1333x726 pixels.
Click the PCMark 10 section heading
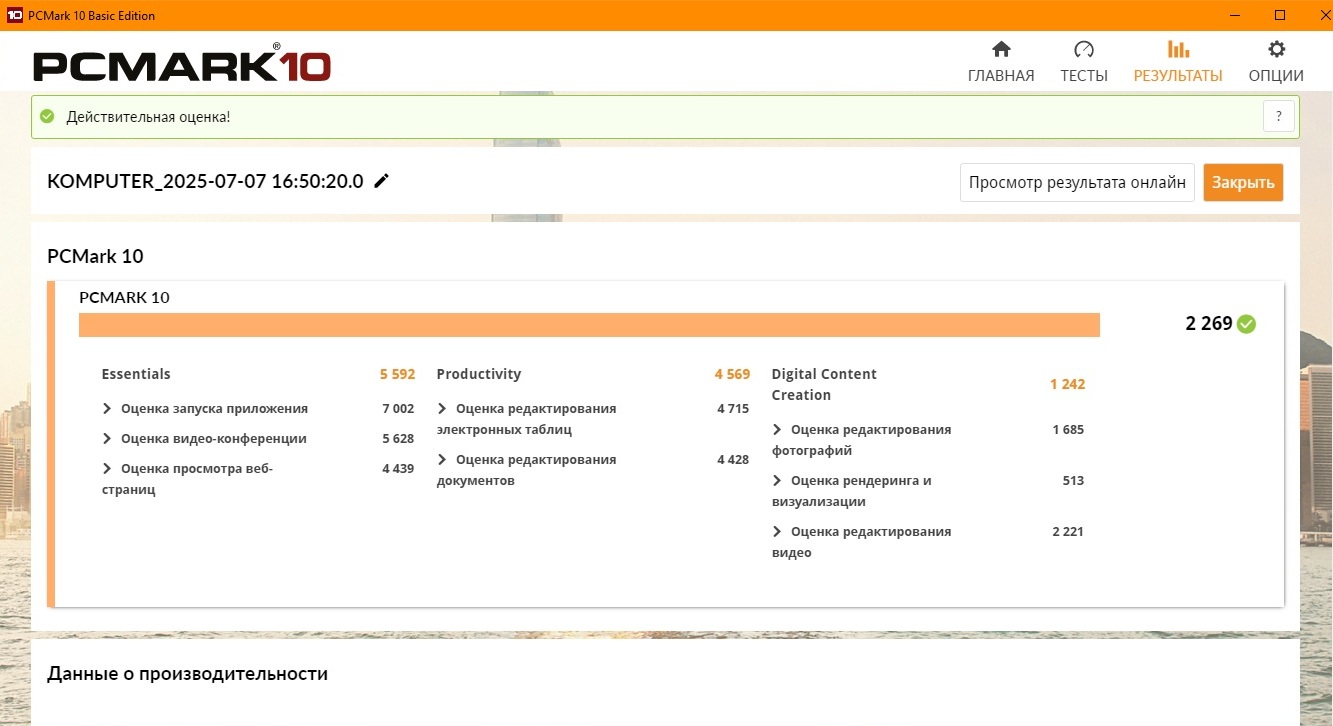tap(95, 256)
